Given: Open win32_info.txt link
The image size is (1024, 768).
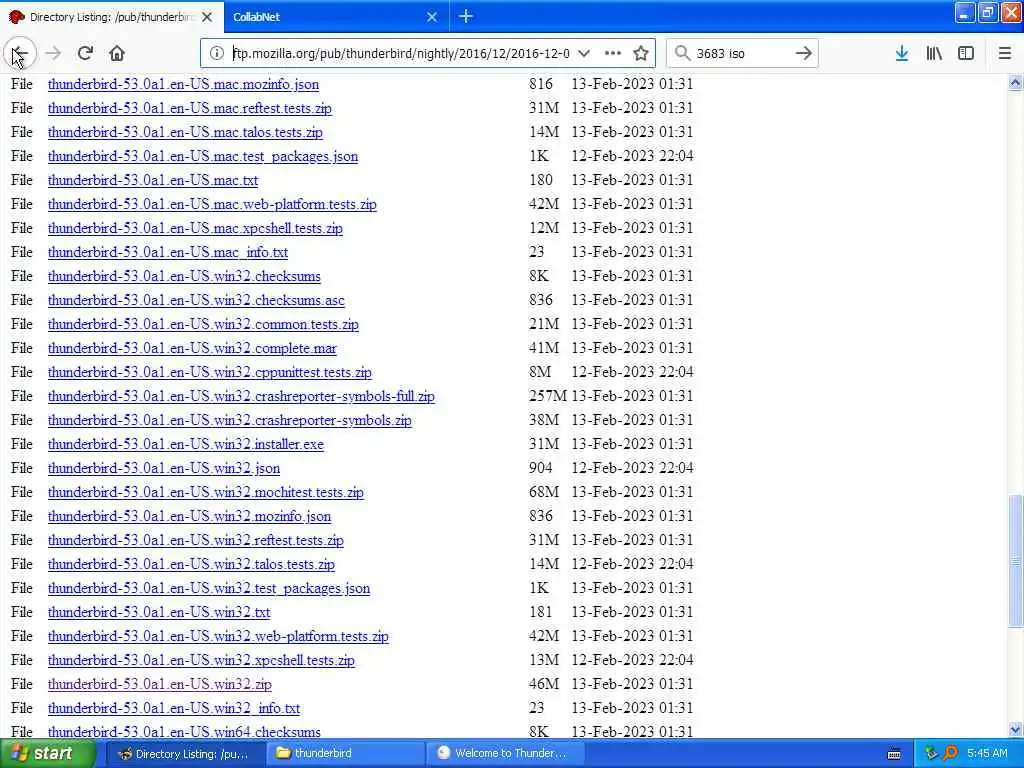Looking at the screenshot, I should 174,709.
